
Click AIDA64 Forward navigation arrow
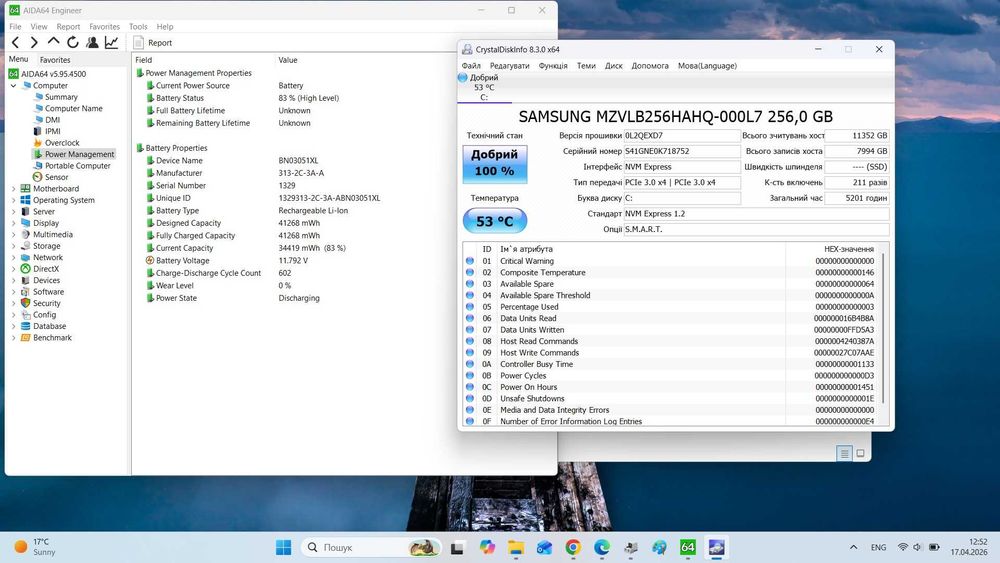pyautogui.click(x=34, y=43)
